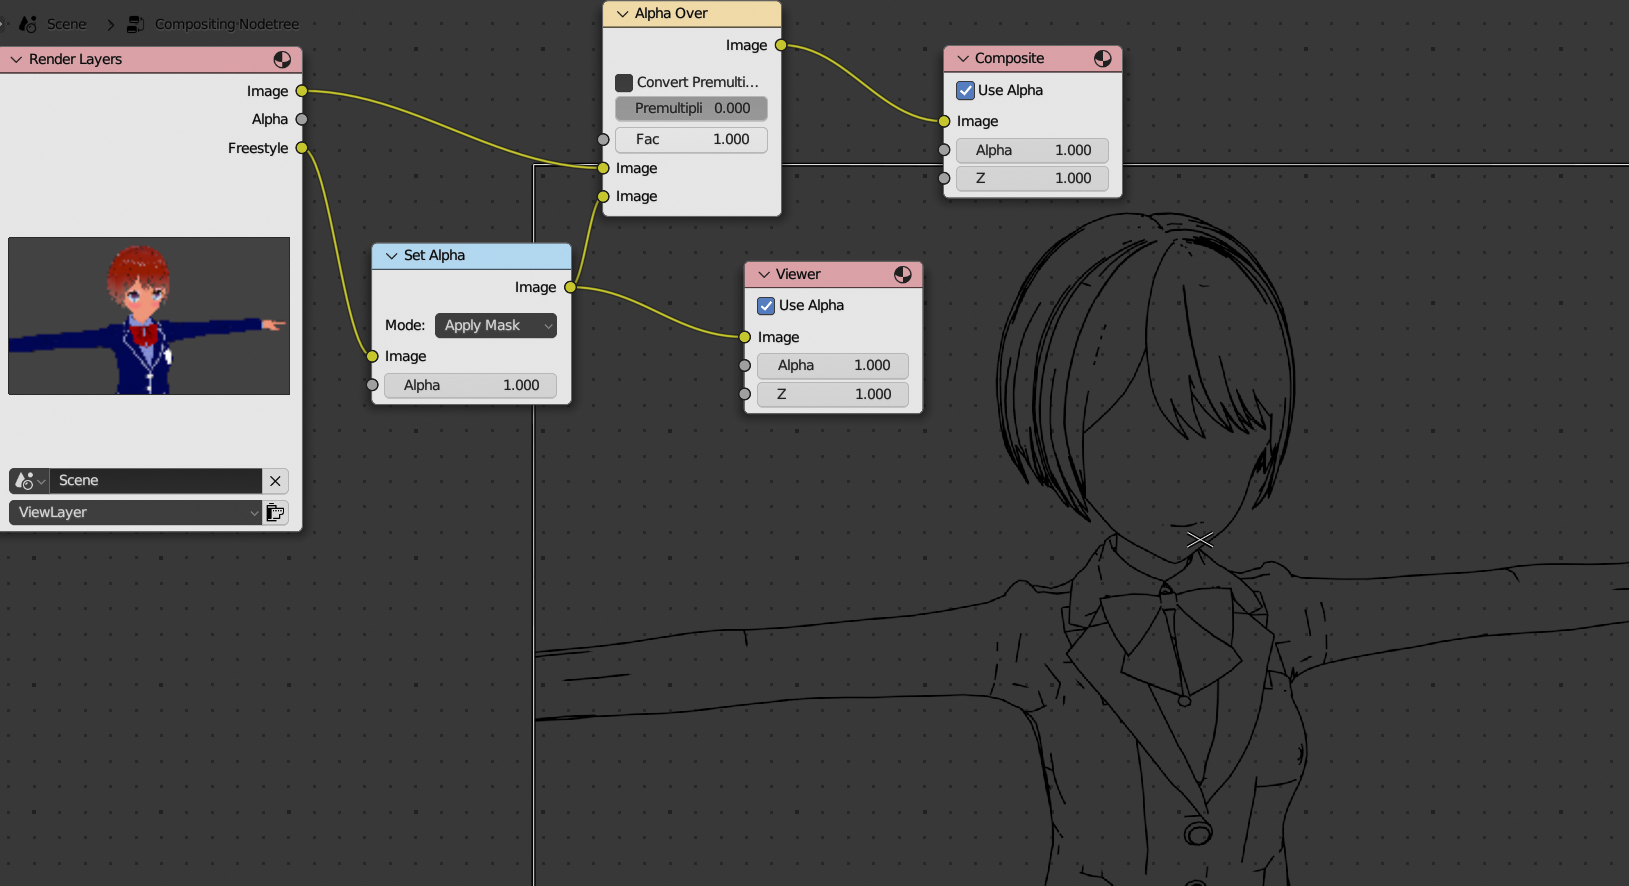
Task: Click the Render Layers preview thumbnail
Action: tap(149, 316)
